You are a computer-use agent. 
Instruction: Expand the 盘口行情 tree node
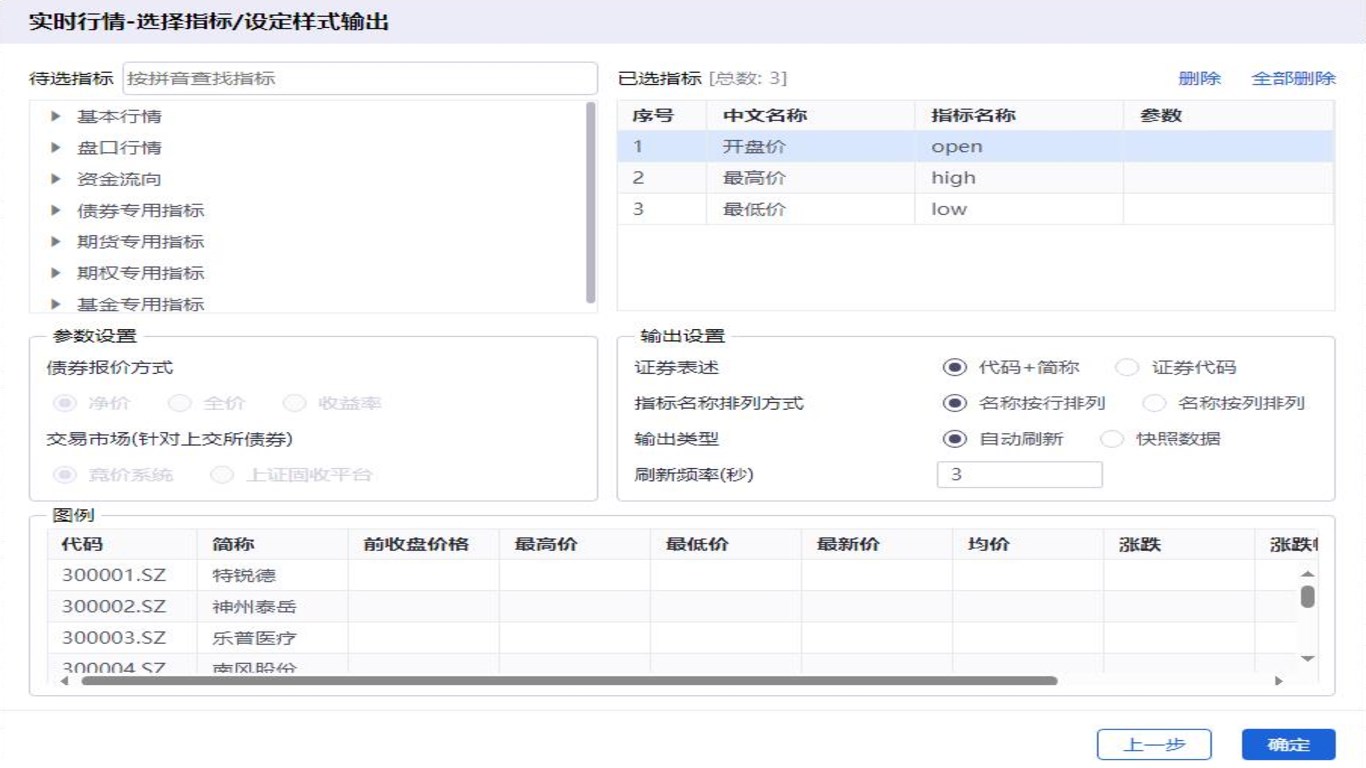56,147
